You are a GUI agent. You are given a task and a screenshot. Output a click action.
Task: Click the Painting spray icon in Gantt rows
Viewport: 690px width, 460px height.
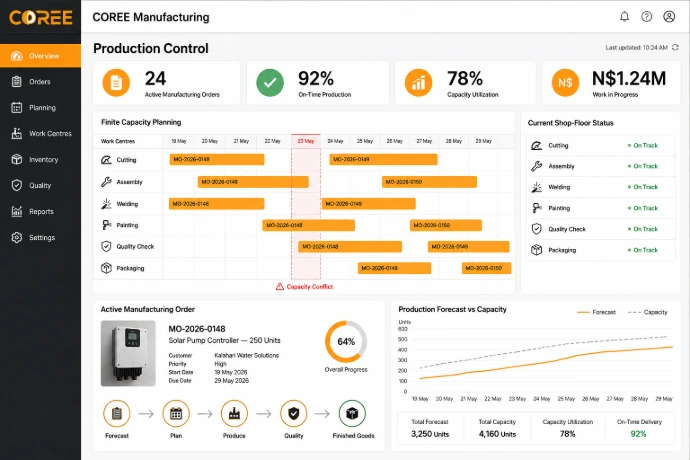(x=106, y=225)
